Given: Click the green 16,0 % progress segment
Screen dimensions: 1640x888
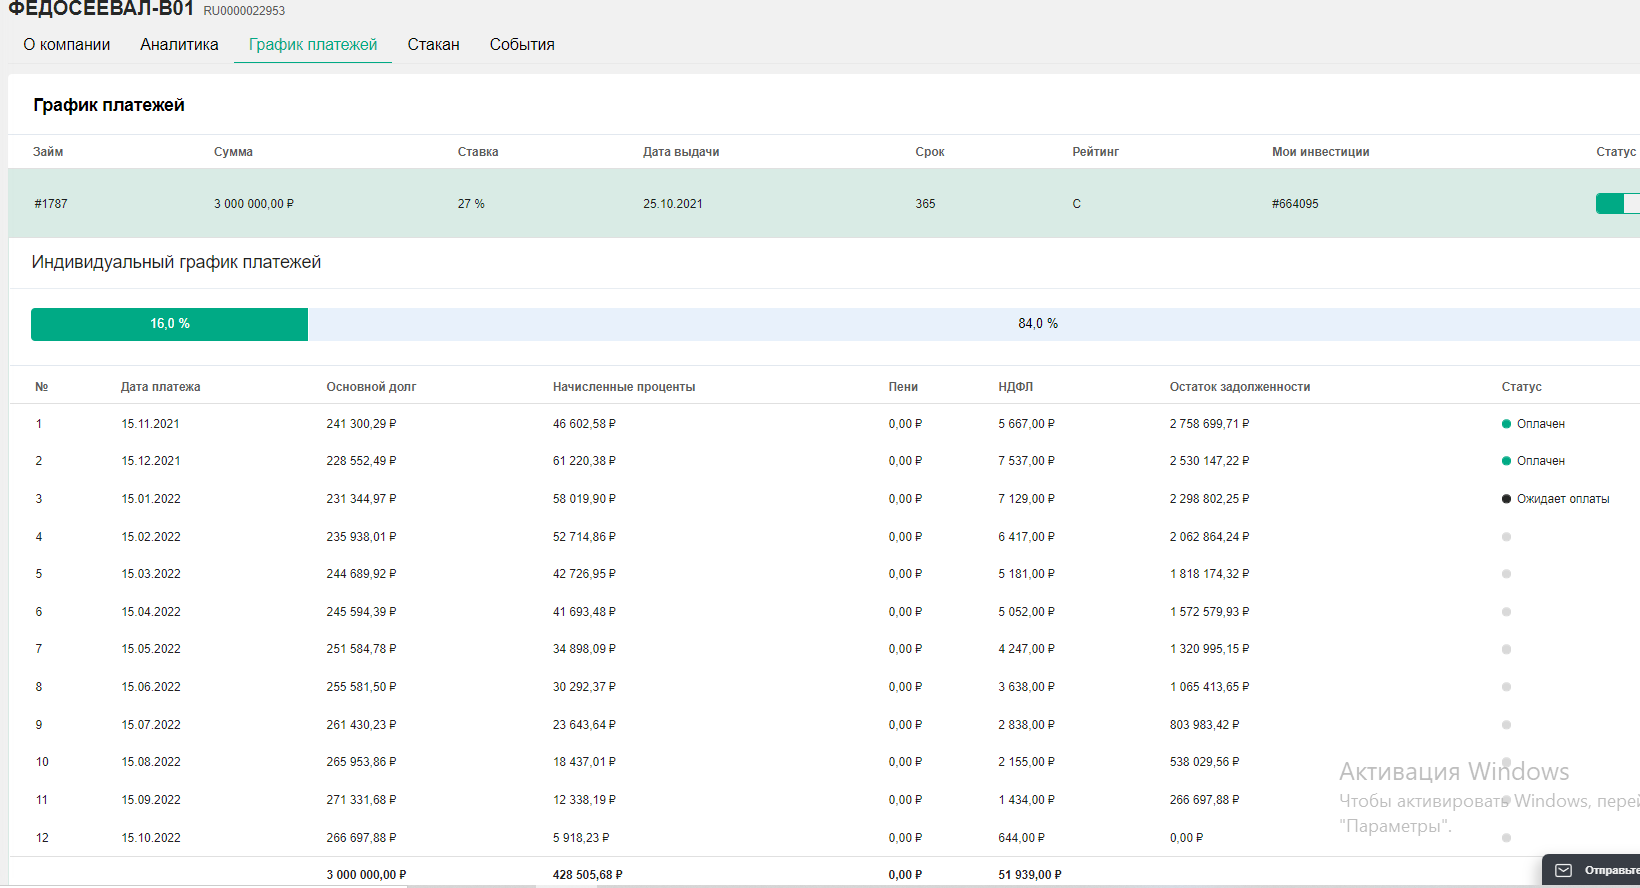Looking at the screenshot, I should (x=169, y=324).
